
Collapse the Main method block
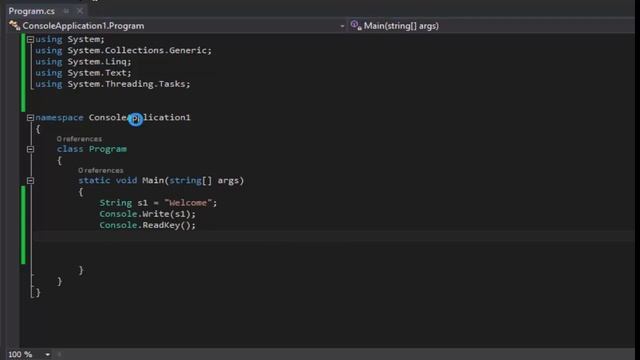(x=30, y=180)
